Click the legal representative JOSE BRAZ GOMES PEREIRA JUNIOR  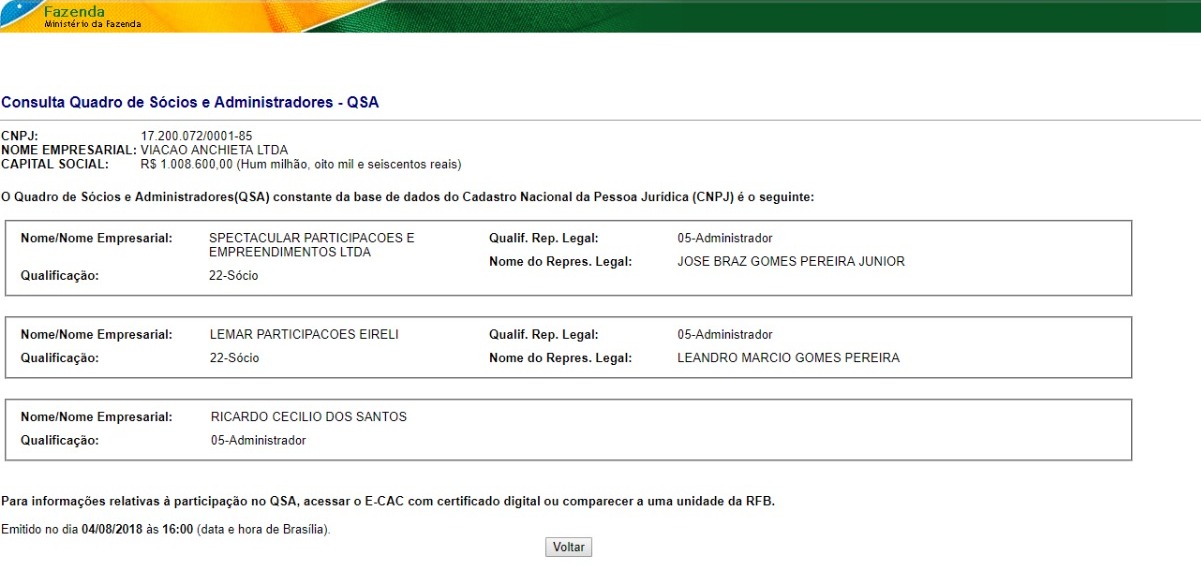point(790,262)
